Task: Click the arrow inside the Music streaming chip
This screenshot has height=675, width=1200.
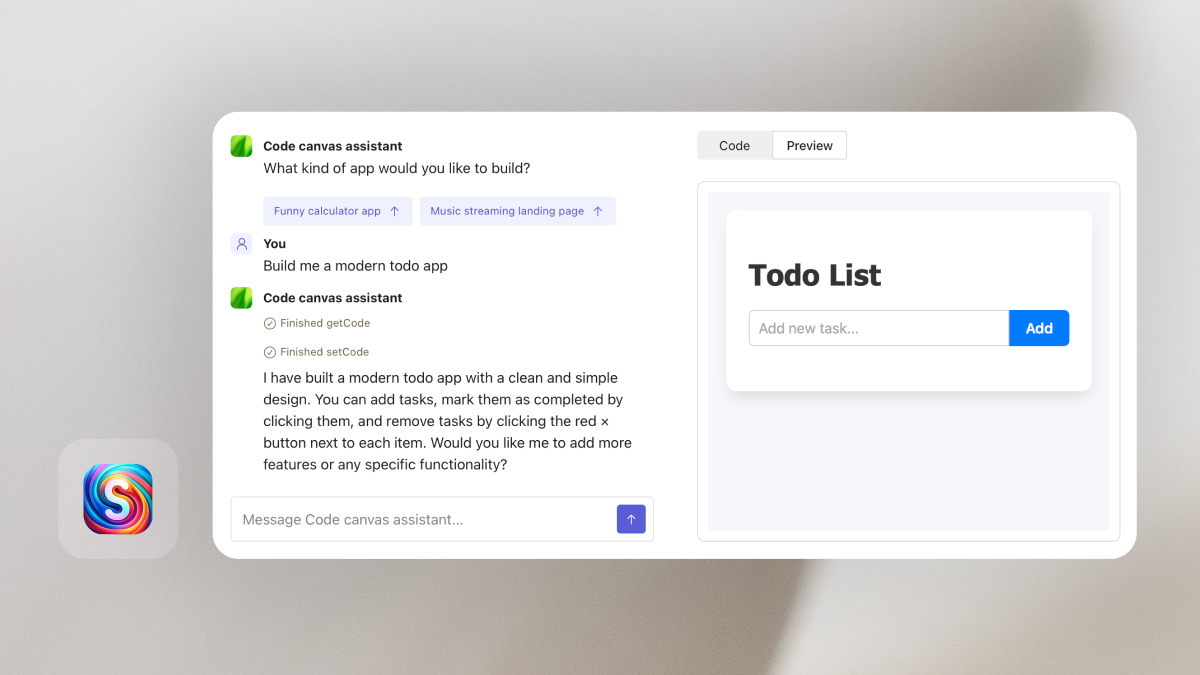Action: coord(600,210)
